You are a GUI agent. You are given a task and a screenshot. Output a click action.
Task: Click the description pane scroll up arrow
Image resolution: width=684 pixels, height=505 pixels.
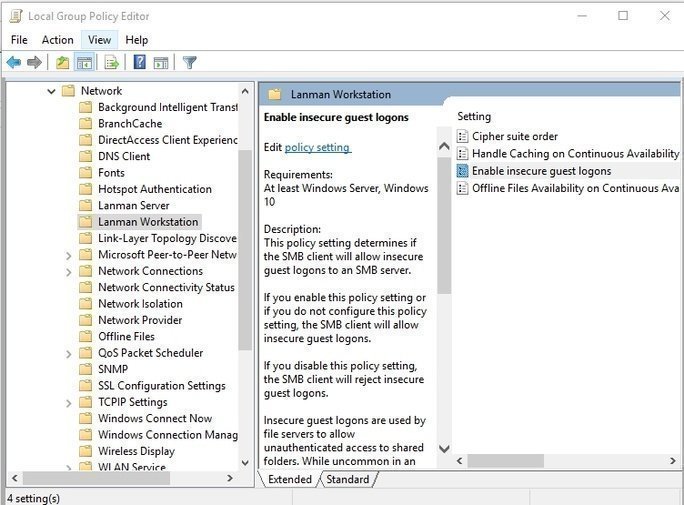tap(444, 146)
